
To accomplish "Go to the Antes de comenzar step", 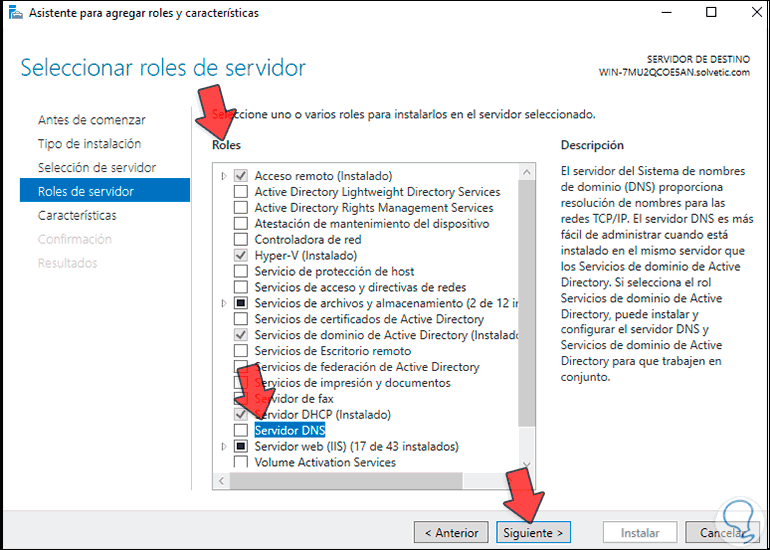I will (91, 120).
